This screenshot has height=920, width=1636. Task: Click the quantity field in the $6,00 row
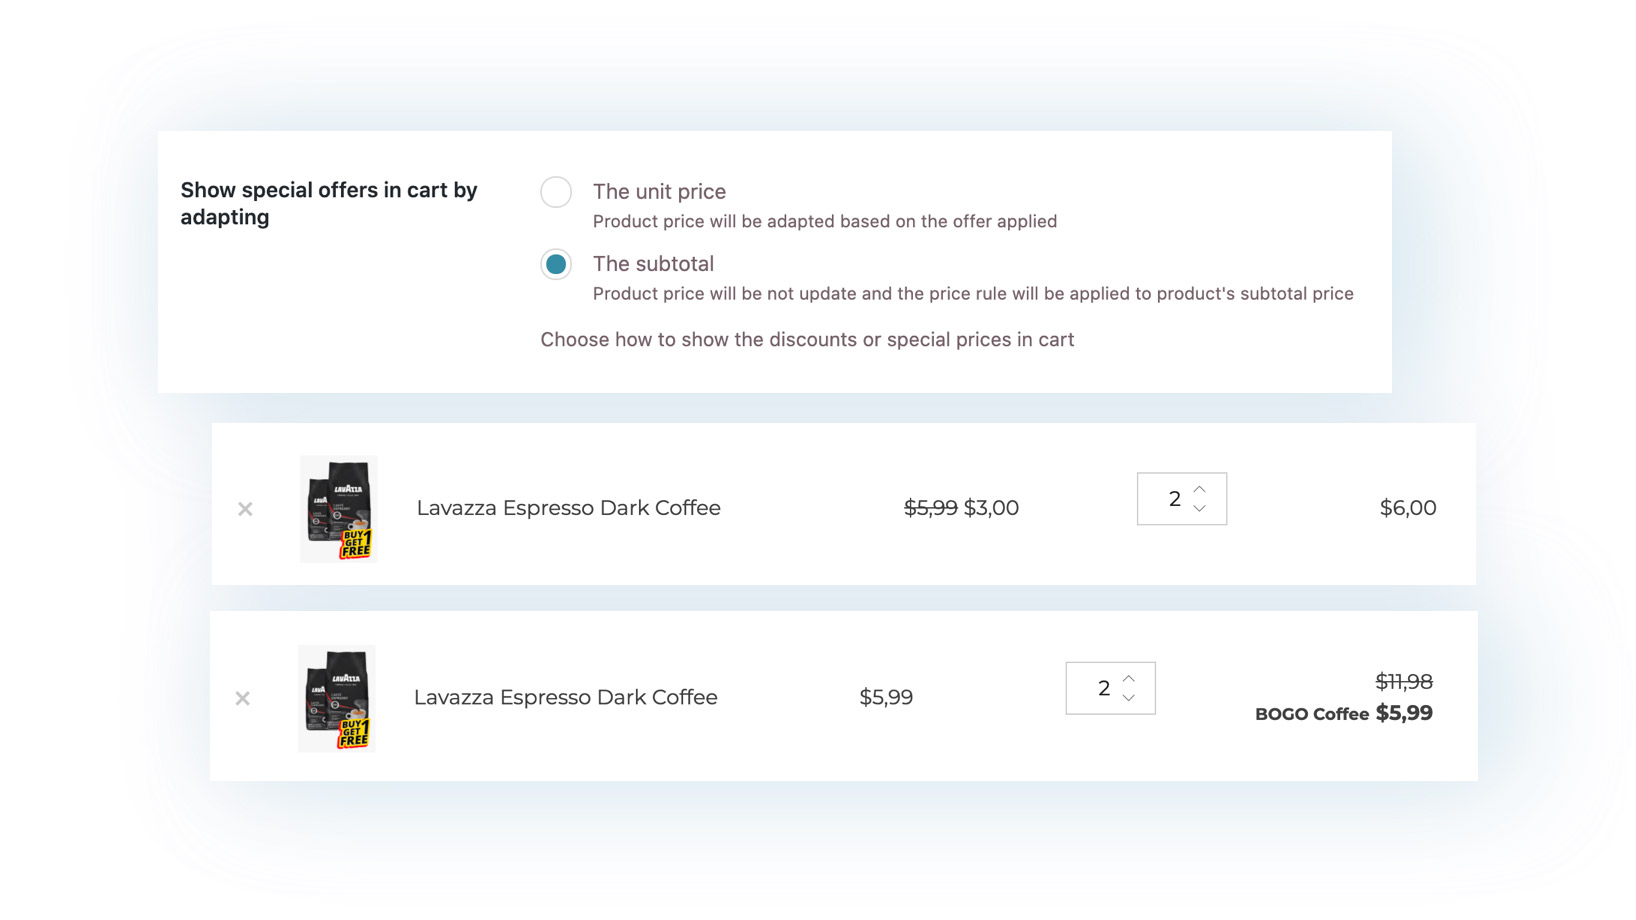coord(1182,499)
